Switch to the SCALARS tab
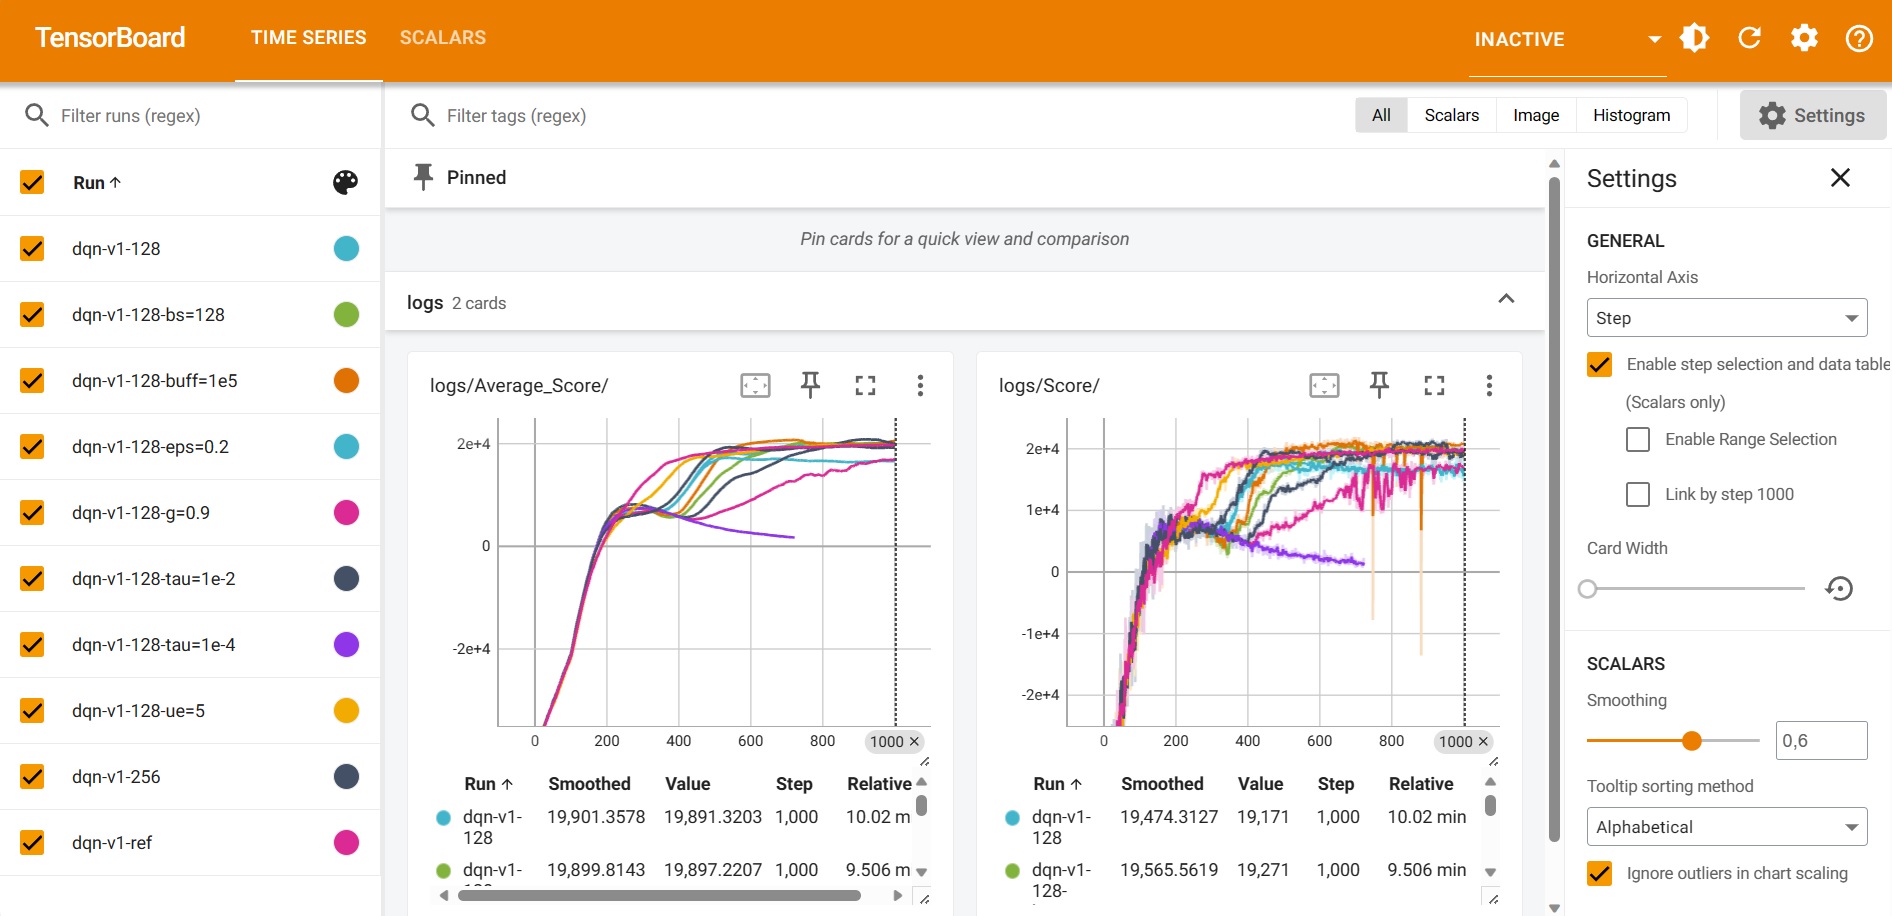Image resolution: width=1892 pixels, height=916 pixels. (443, 38)
